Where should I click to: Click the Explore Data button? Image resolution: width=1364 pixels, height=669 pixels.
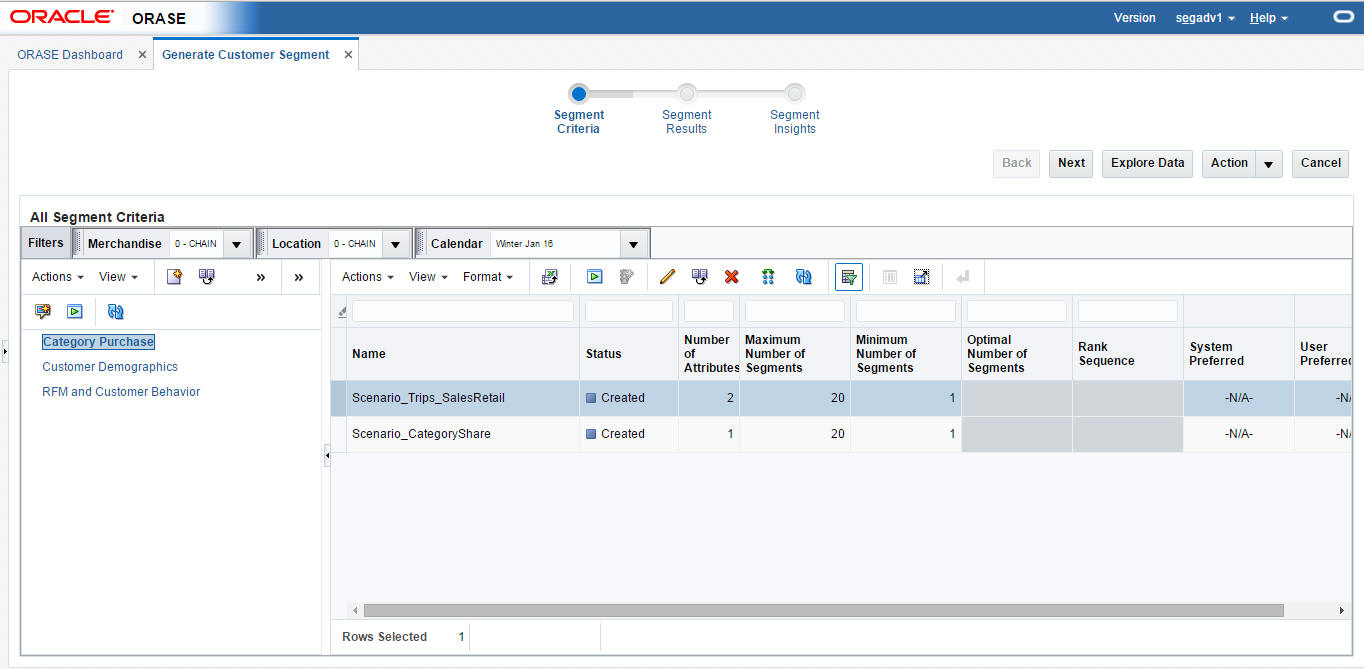tap(1147, 163)
